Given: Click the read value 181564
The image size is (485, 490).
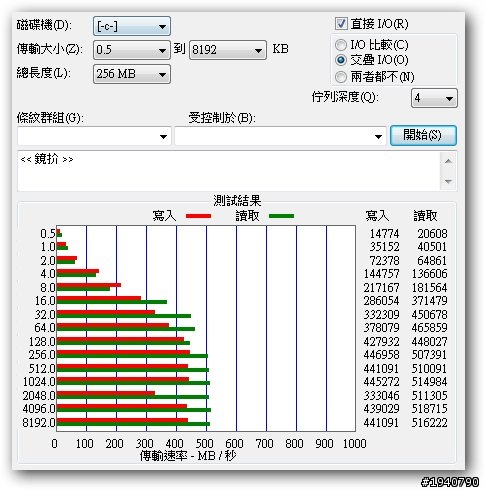Looking at the screenshot, I should 429,288.
